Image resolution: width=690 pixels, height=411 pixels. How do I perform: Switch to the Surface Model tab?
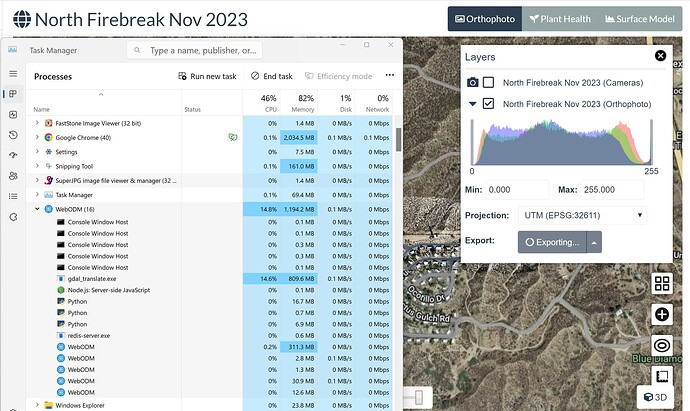tap(640, 19)
